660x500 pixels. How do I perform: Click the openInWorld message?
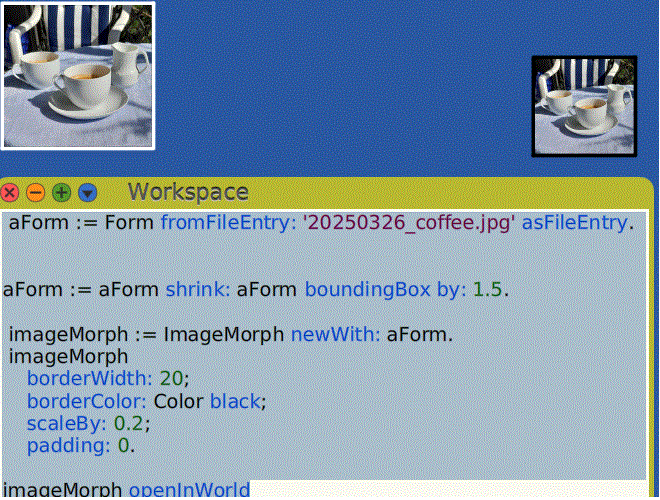[x=189, y=490]
